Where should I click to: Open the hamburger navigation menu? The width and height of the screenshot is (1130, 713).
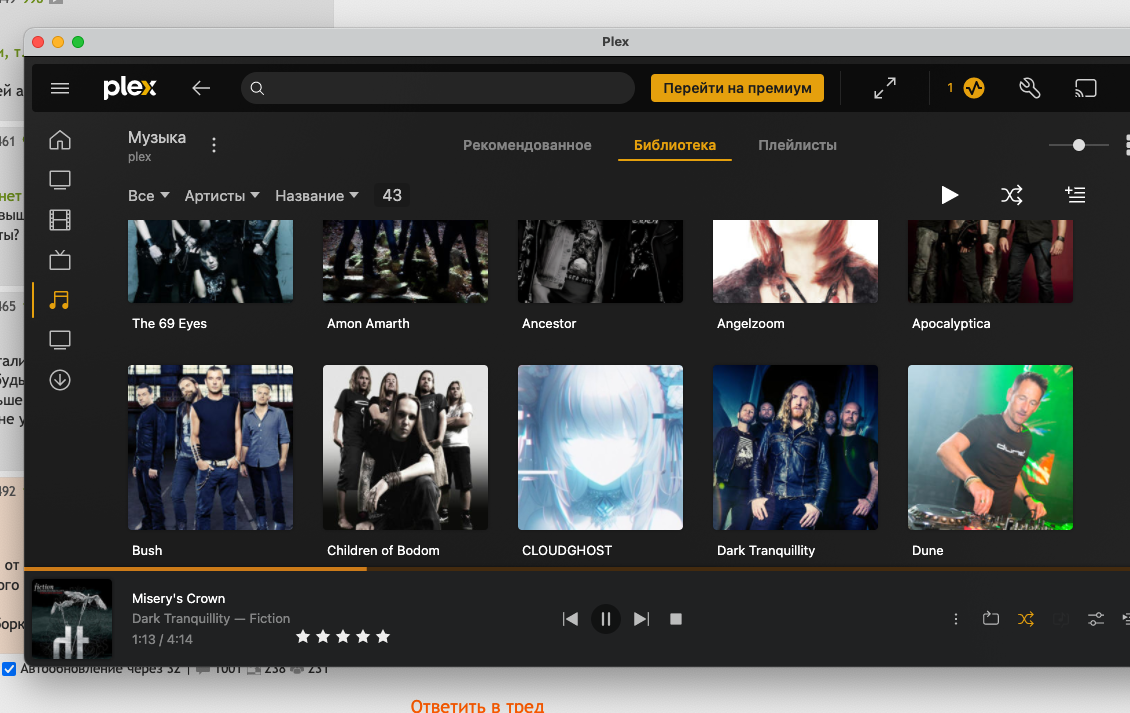coord(60,88)
